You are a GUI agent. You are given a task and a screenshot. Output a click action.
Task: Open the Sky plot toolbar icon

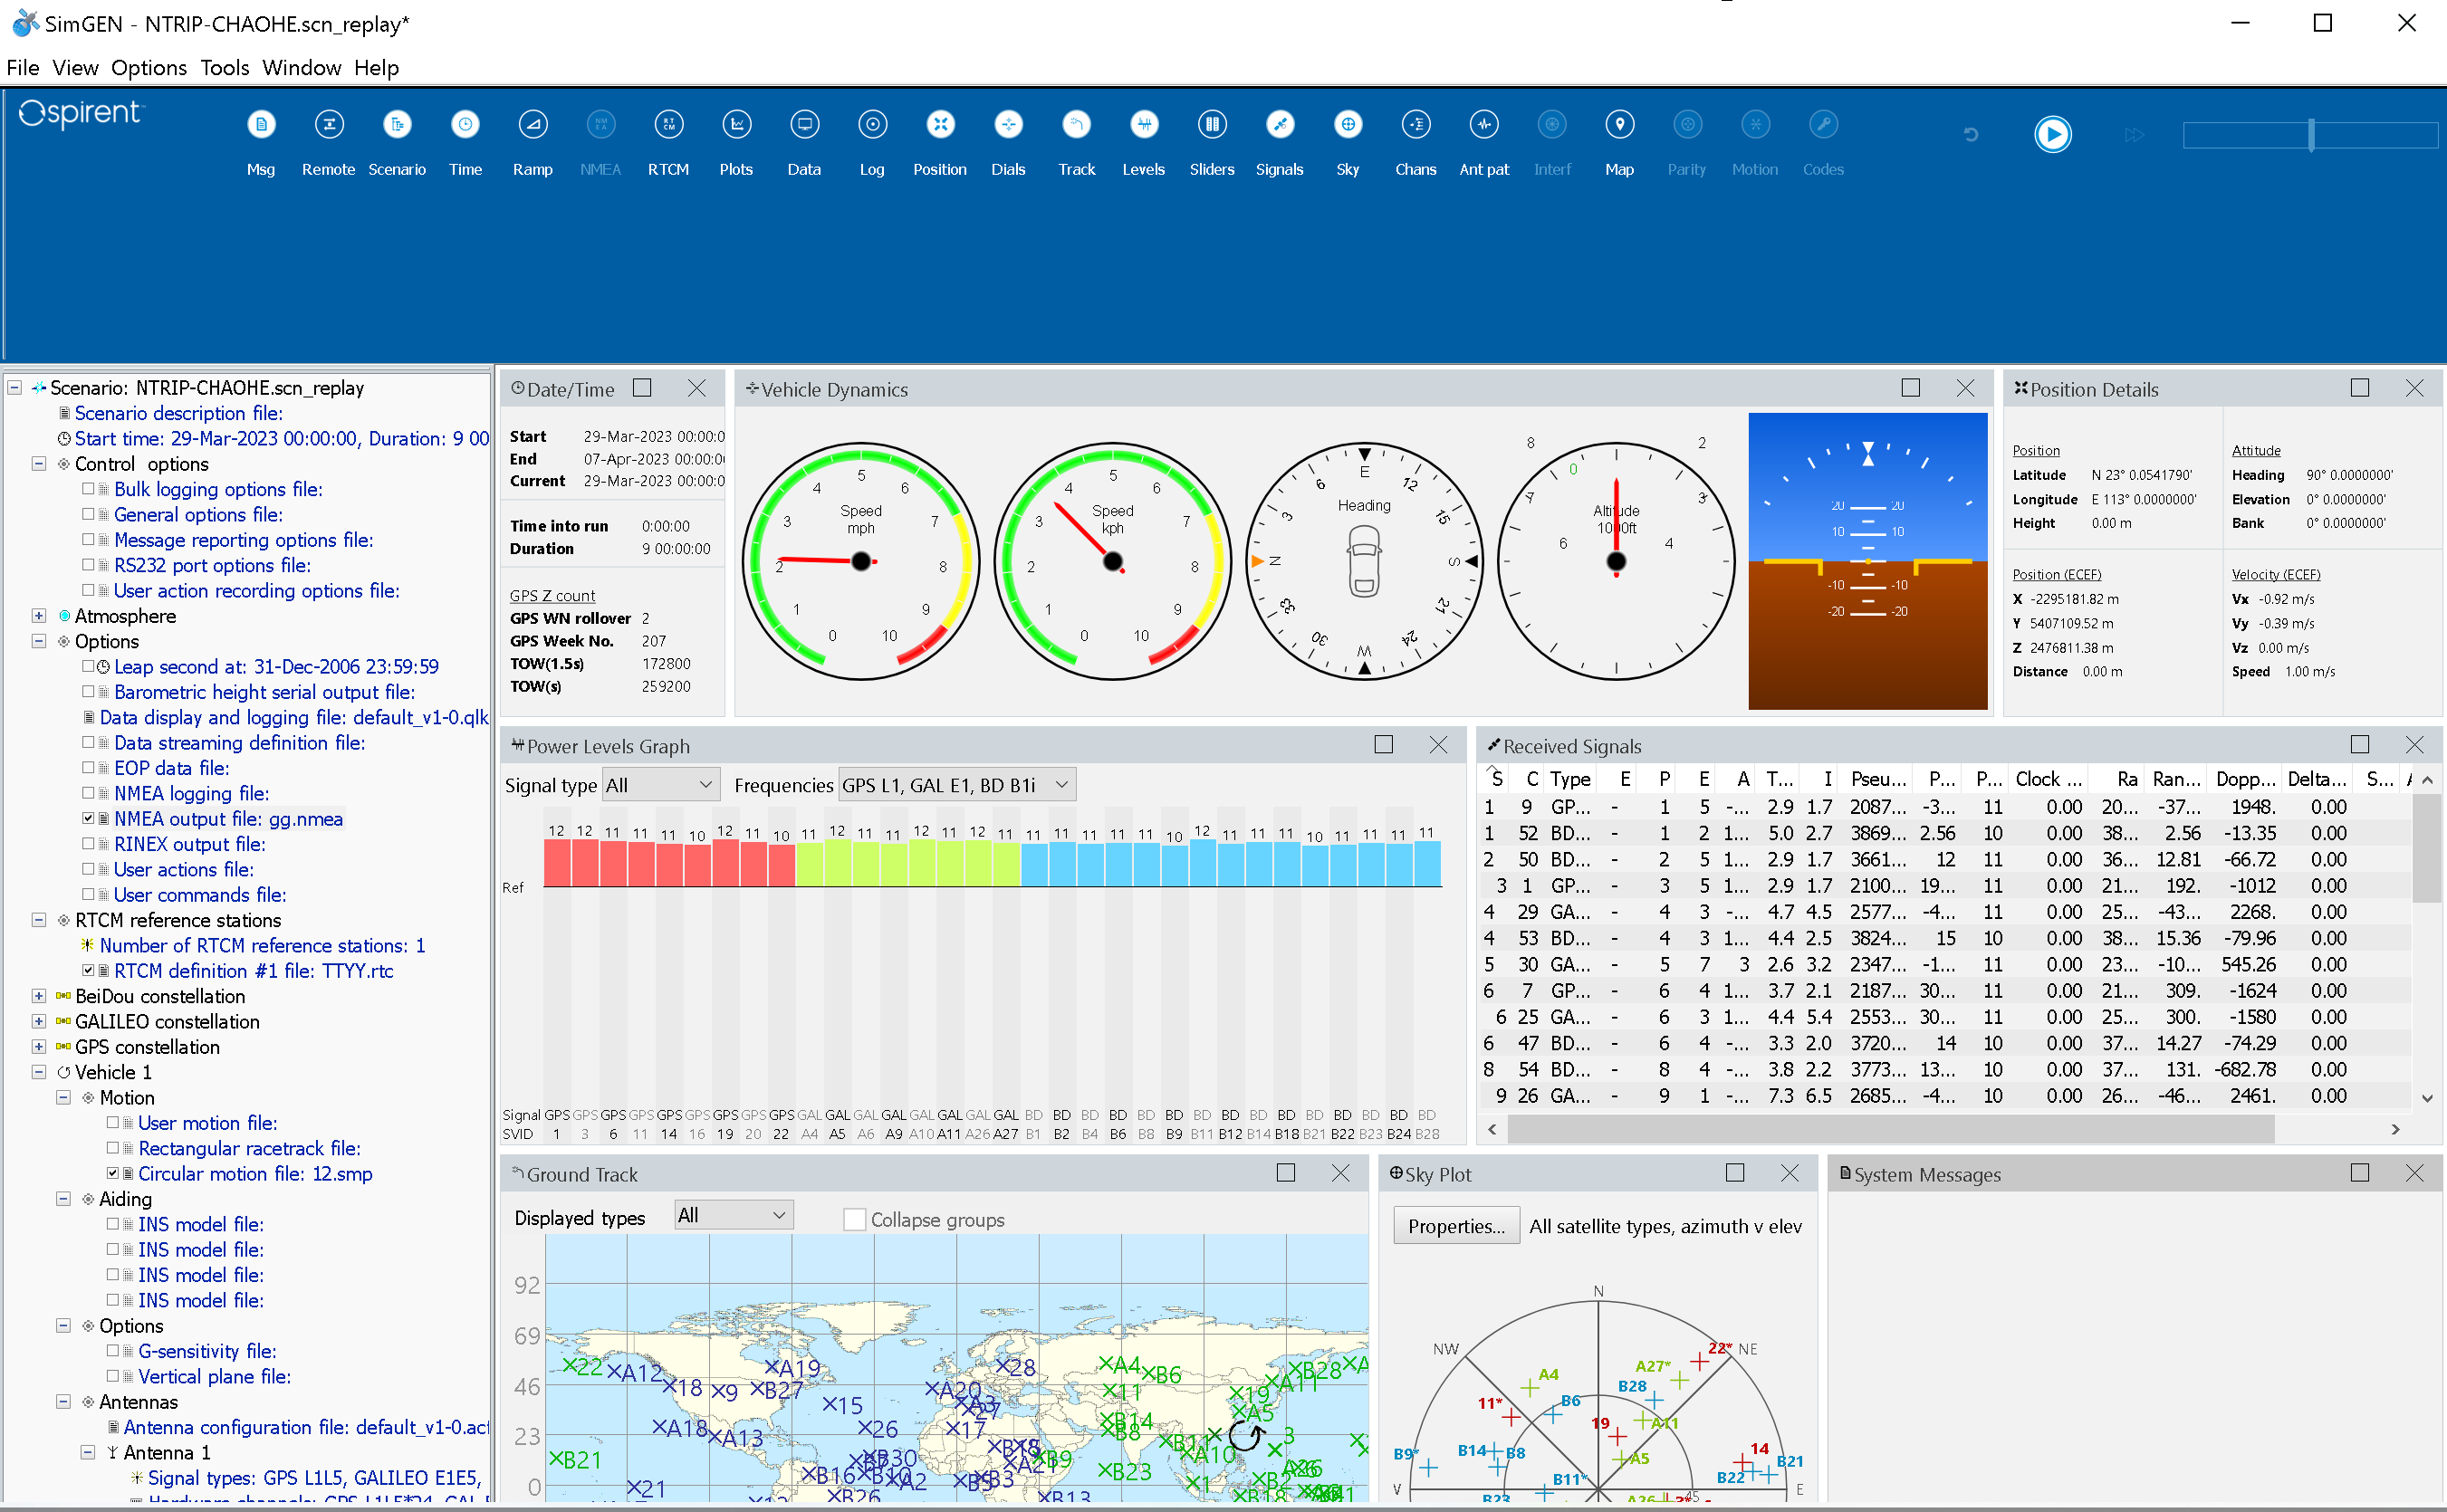coord(1347,125)
